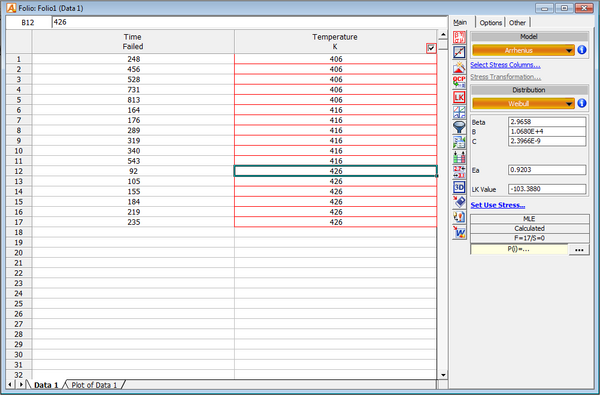600x395 pixels.
Task: Select the Temperature cell in row 17
Action: coord(335,222)
